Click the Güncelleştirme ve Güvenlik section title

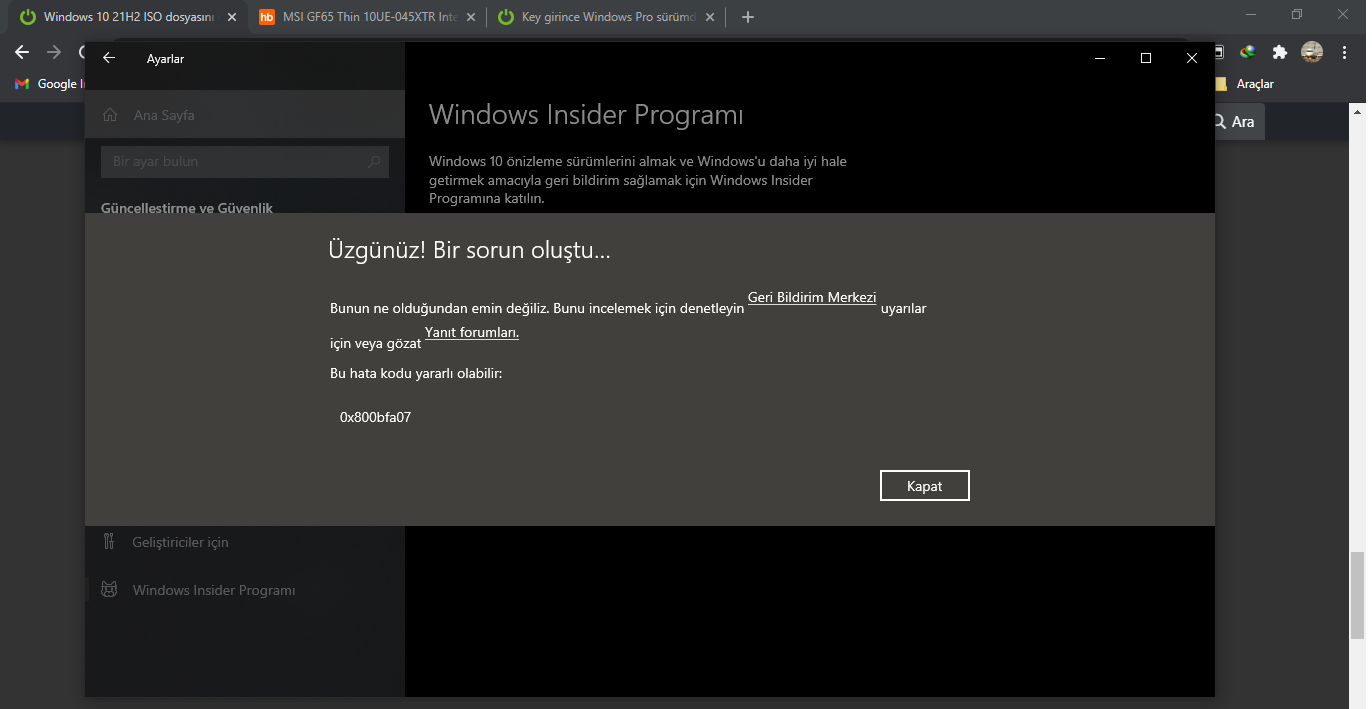pos(187,207)
